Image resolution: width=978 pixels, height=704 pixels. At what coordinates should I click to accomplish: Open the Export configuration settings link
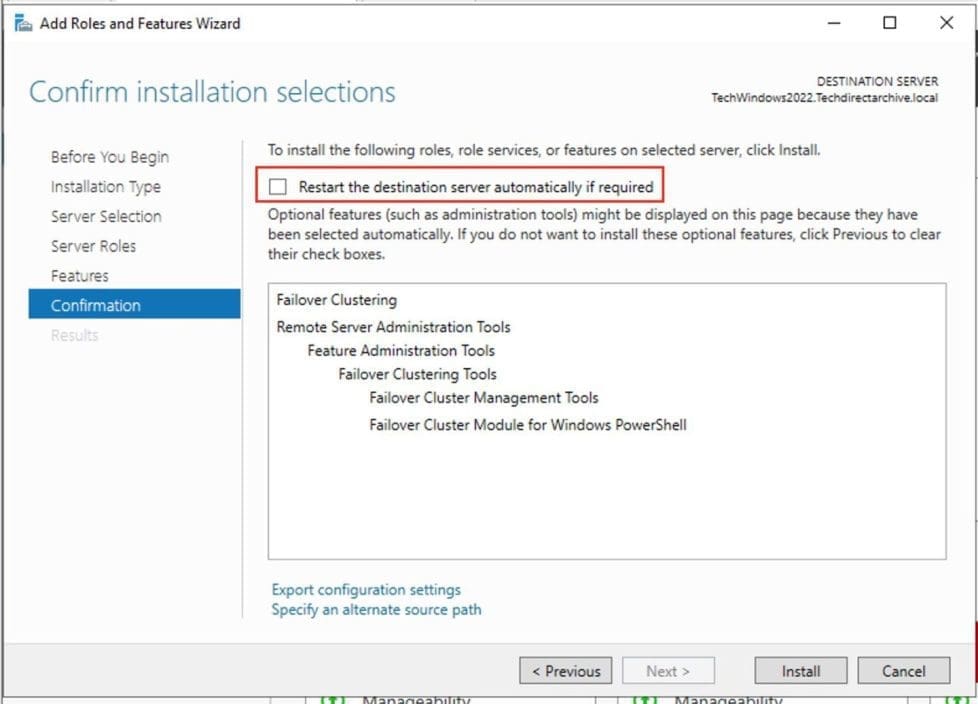click(x=366, y=590)
